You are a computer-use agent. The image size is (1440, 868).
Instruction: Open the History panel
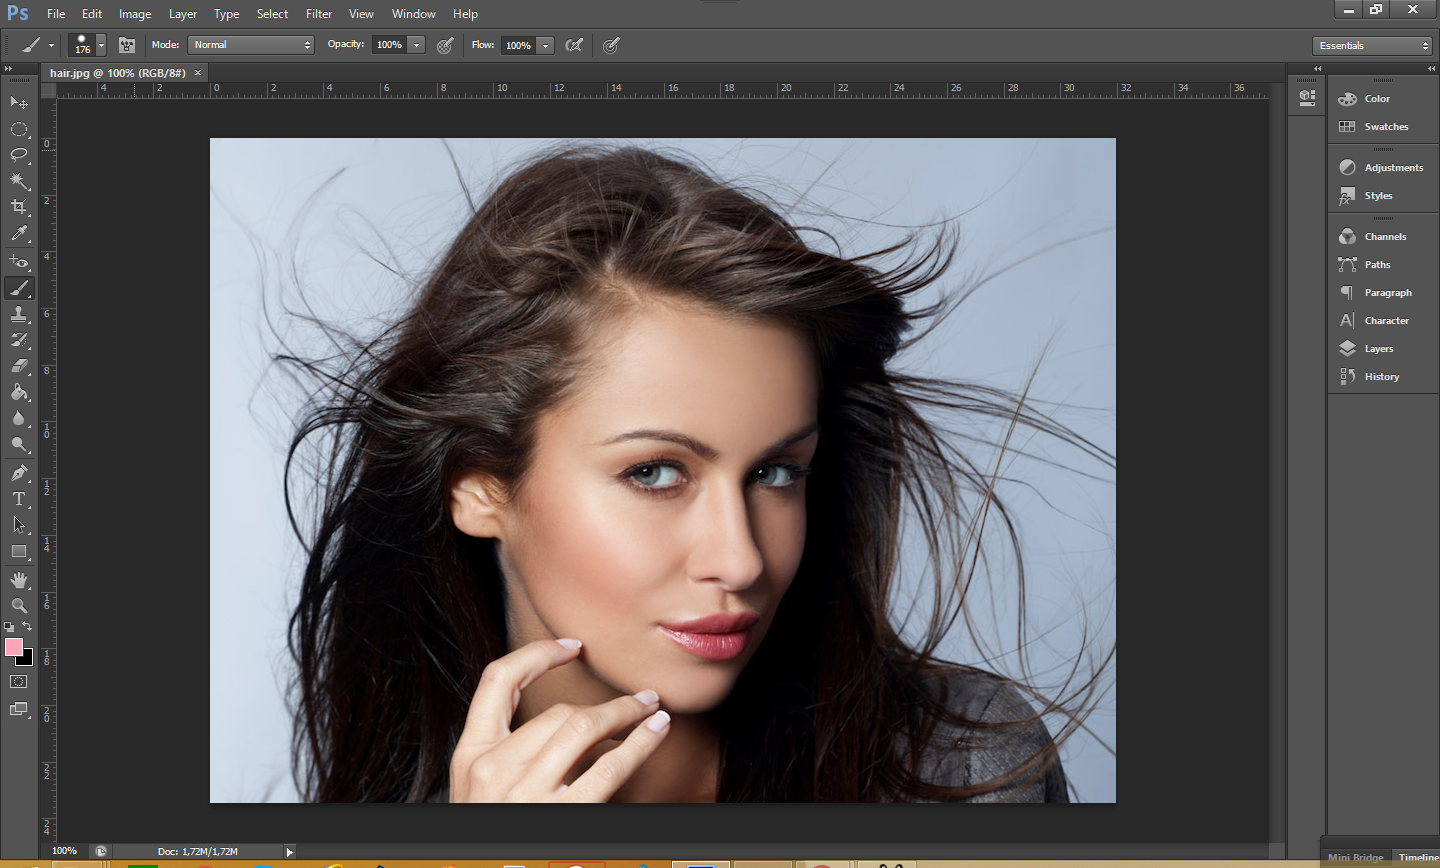pyautogui.click(x=1381, y=377)
